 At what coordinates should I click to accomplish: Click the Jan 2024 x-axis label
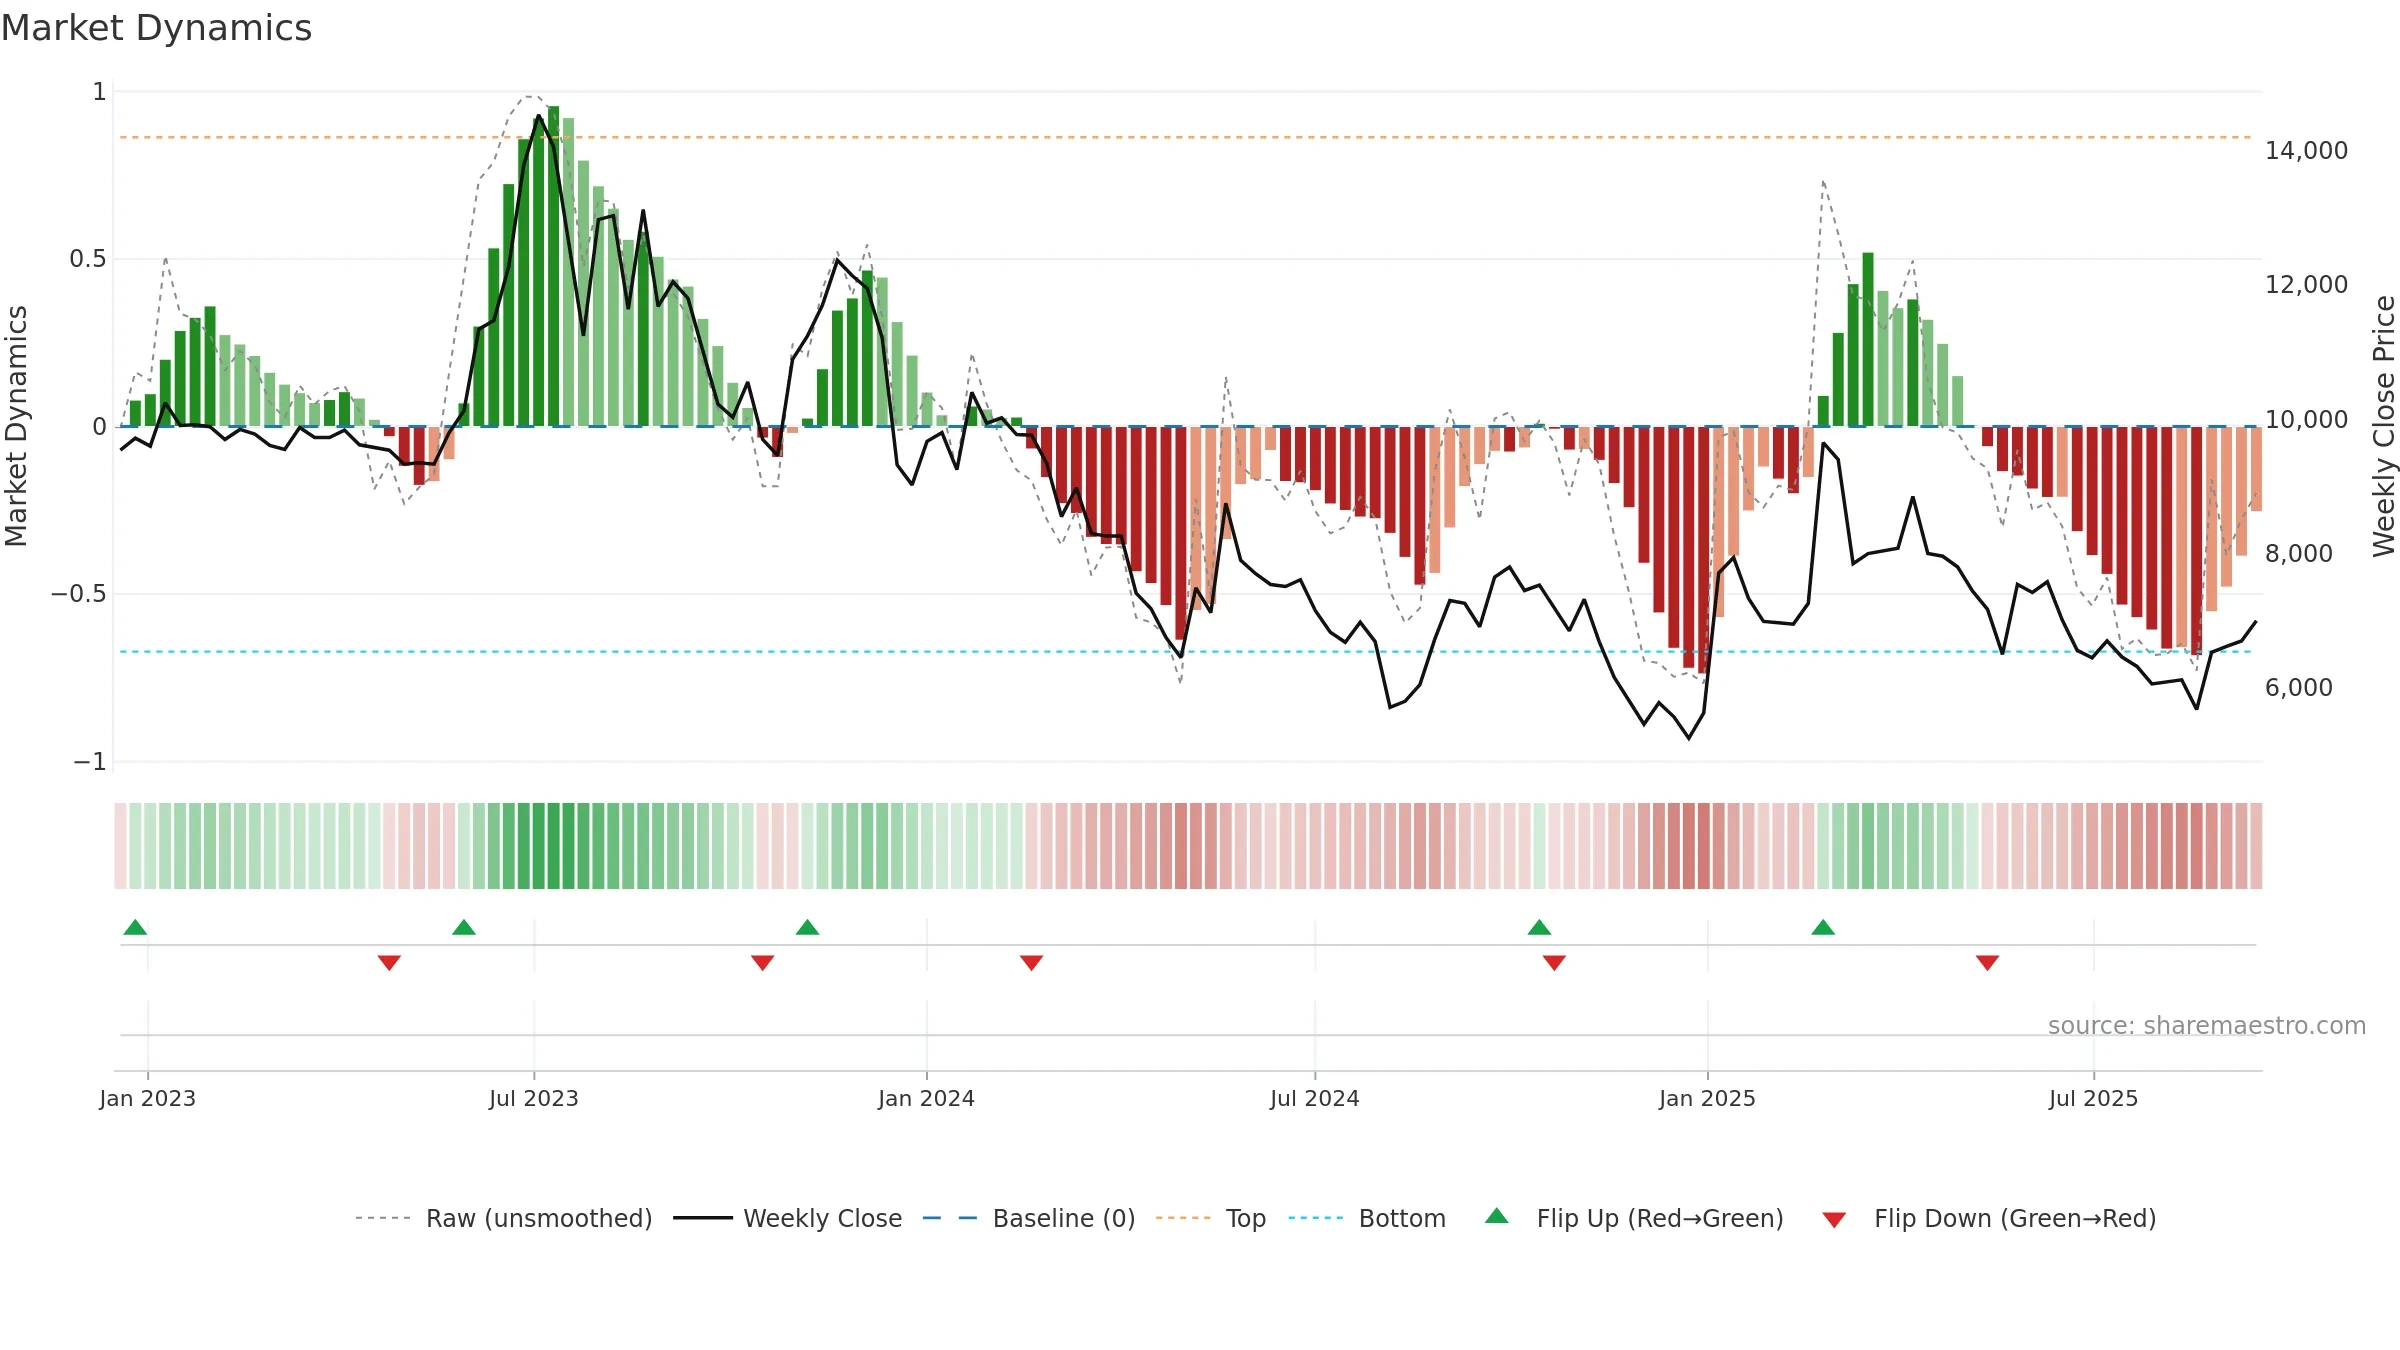click(926, 1098)
